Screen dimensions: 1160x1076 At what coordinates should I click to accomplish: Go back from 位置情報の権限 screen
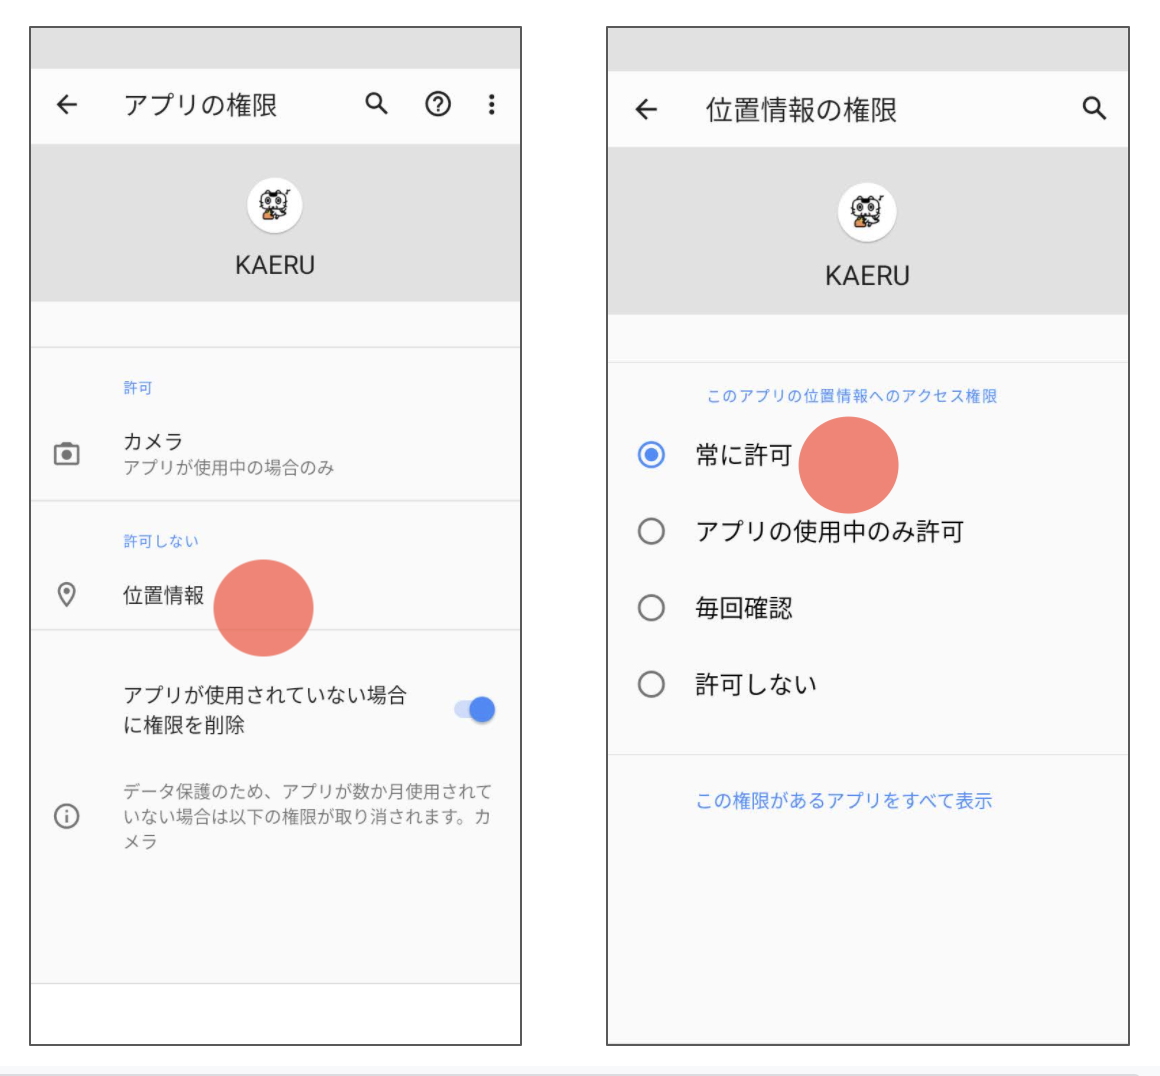coord(647,109)
